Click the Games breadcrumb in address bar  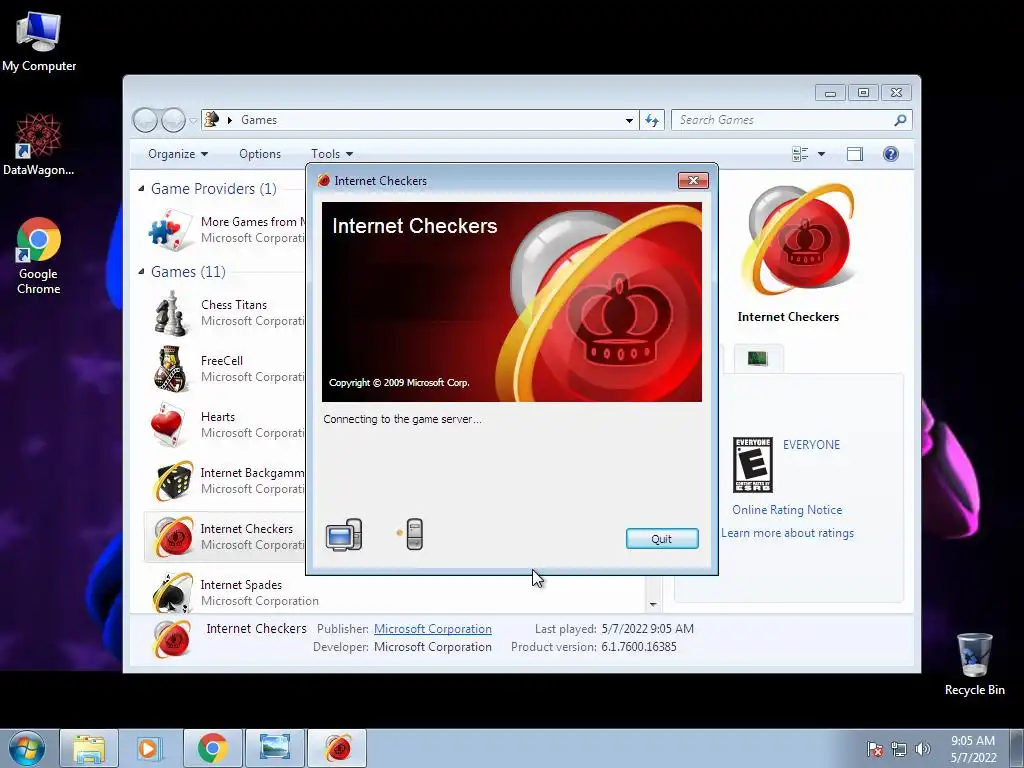(259, 120)
